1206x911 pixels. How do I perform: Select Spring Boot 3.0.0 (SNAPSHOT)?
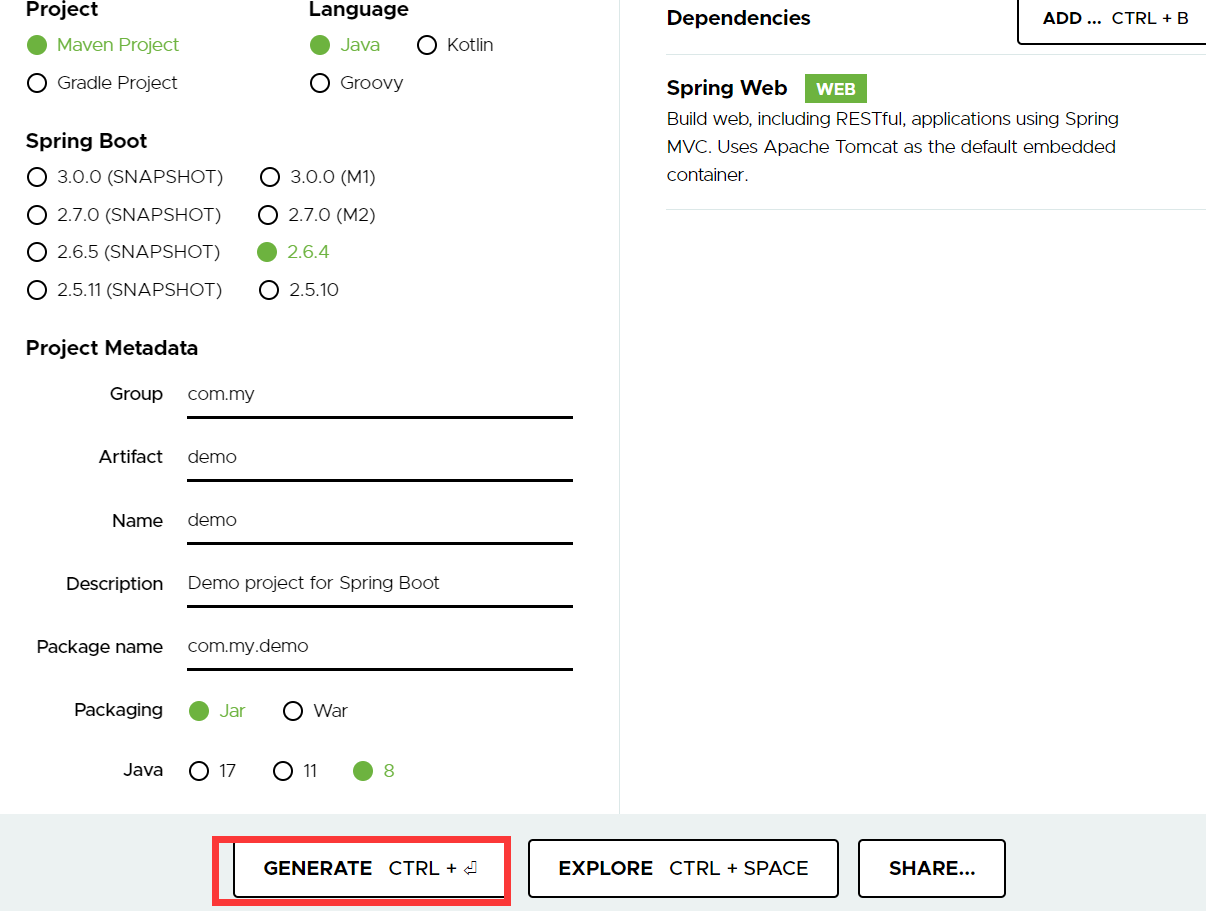point(125,177)
